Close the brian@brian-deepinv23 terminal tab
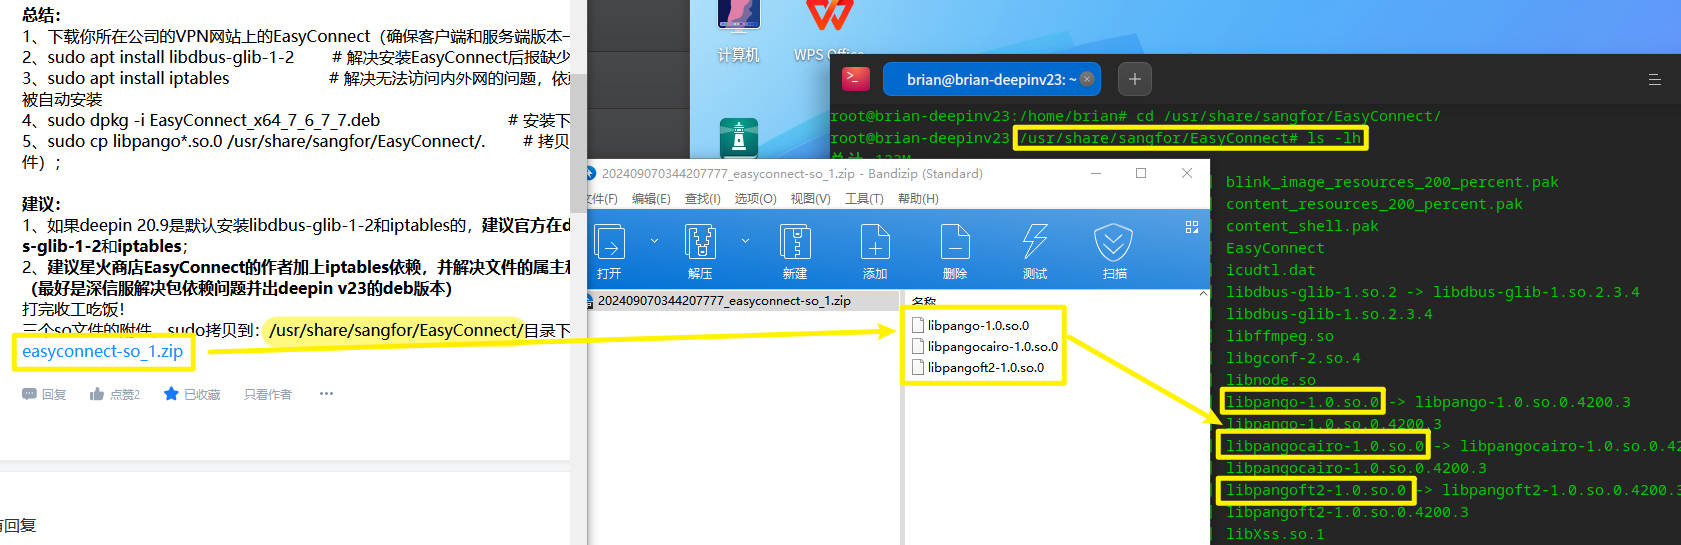The image size is (1681, 545). pyautogui.click(x=1087, y=79)
